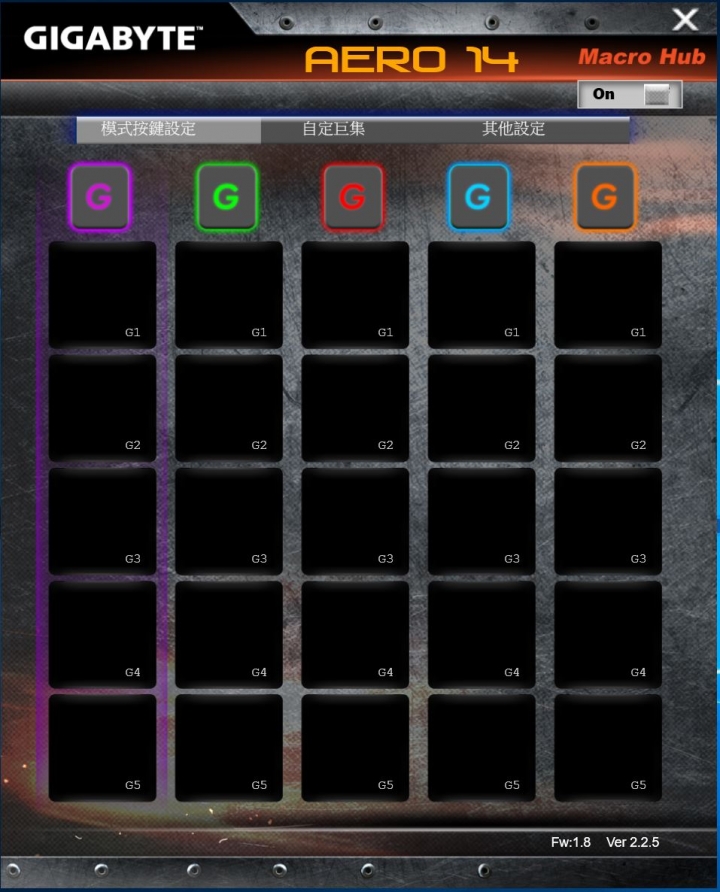Click G5 key slot in purple profile
The width and height of the screenshot is (720, 892).
point(102,748)
